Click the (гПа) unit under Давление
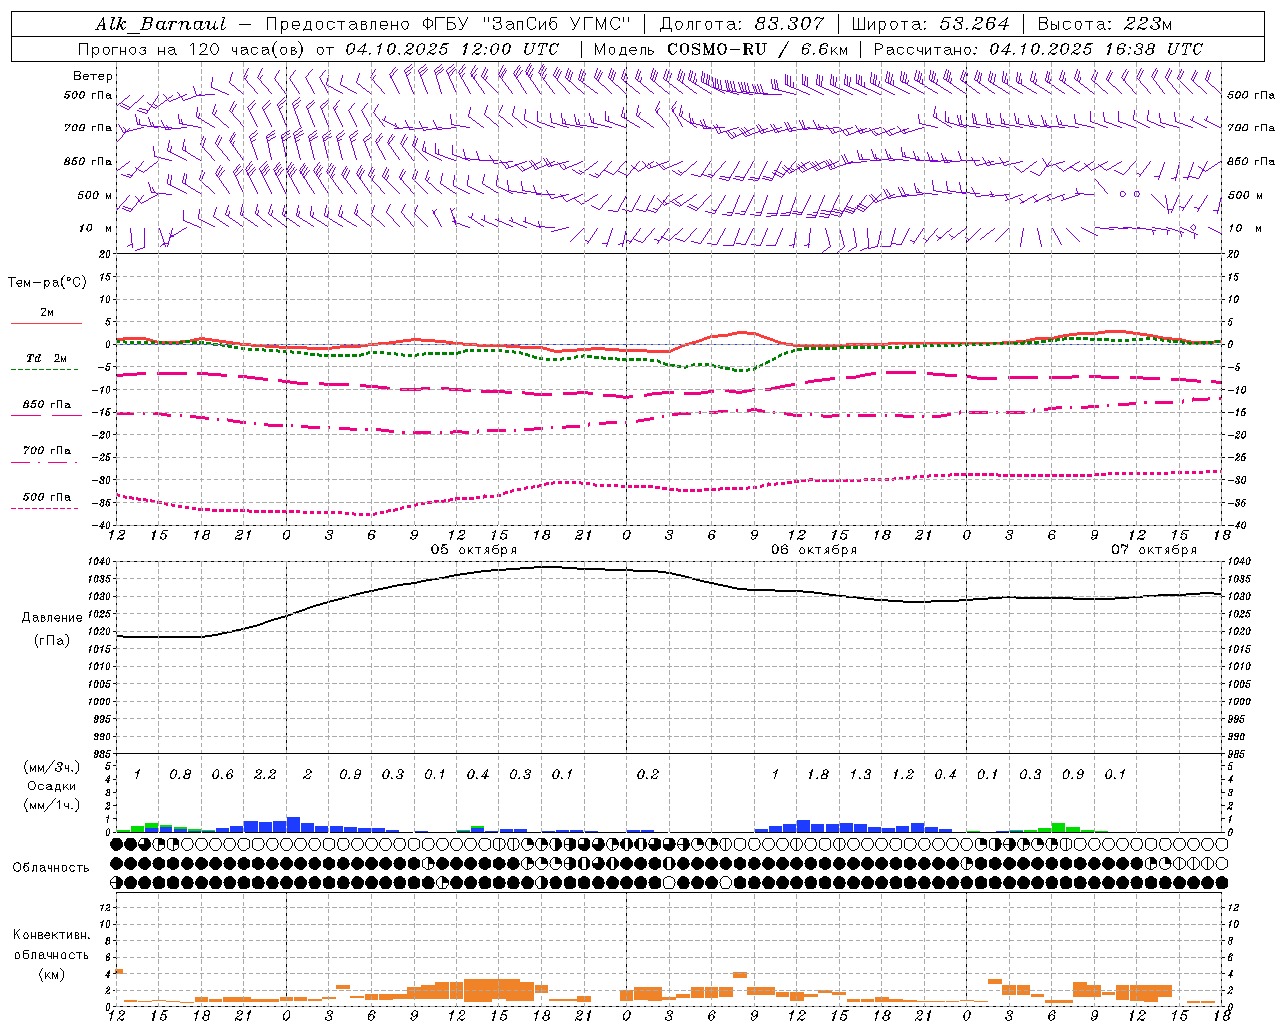 52,640
